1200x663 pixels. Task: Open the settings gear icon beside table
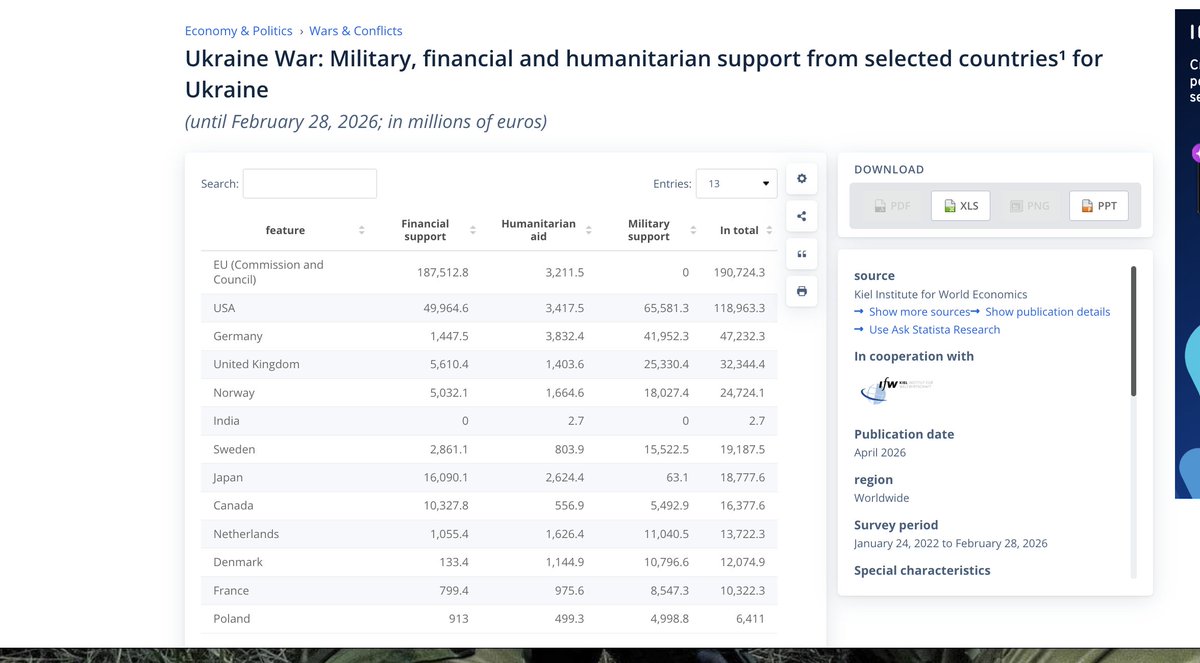(801, 179)
